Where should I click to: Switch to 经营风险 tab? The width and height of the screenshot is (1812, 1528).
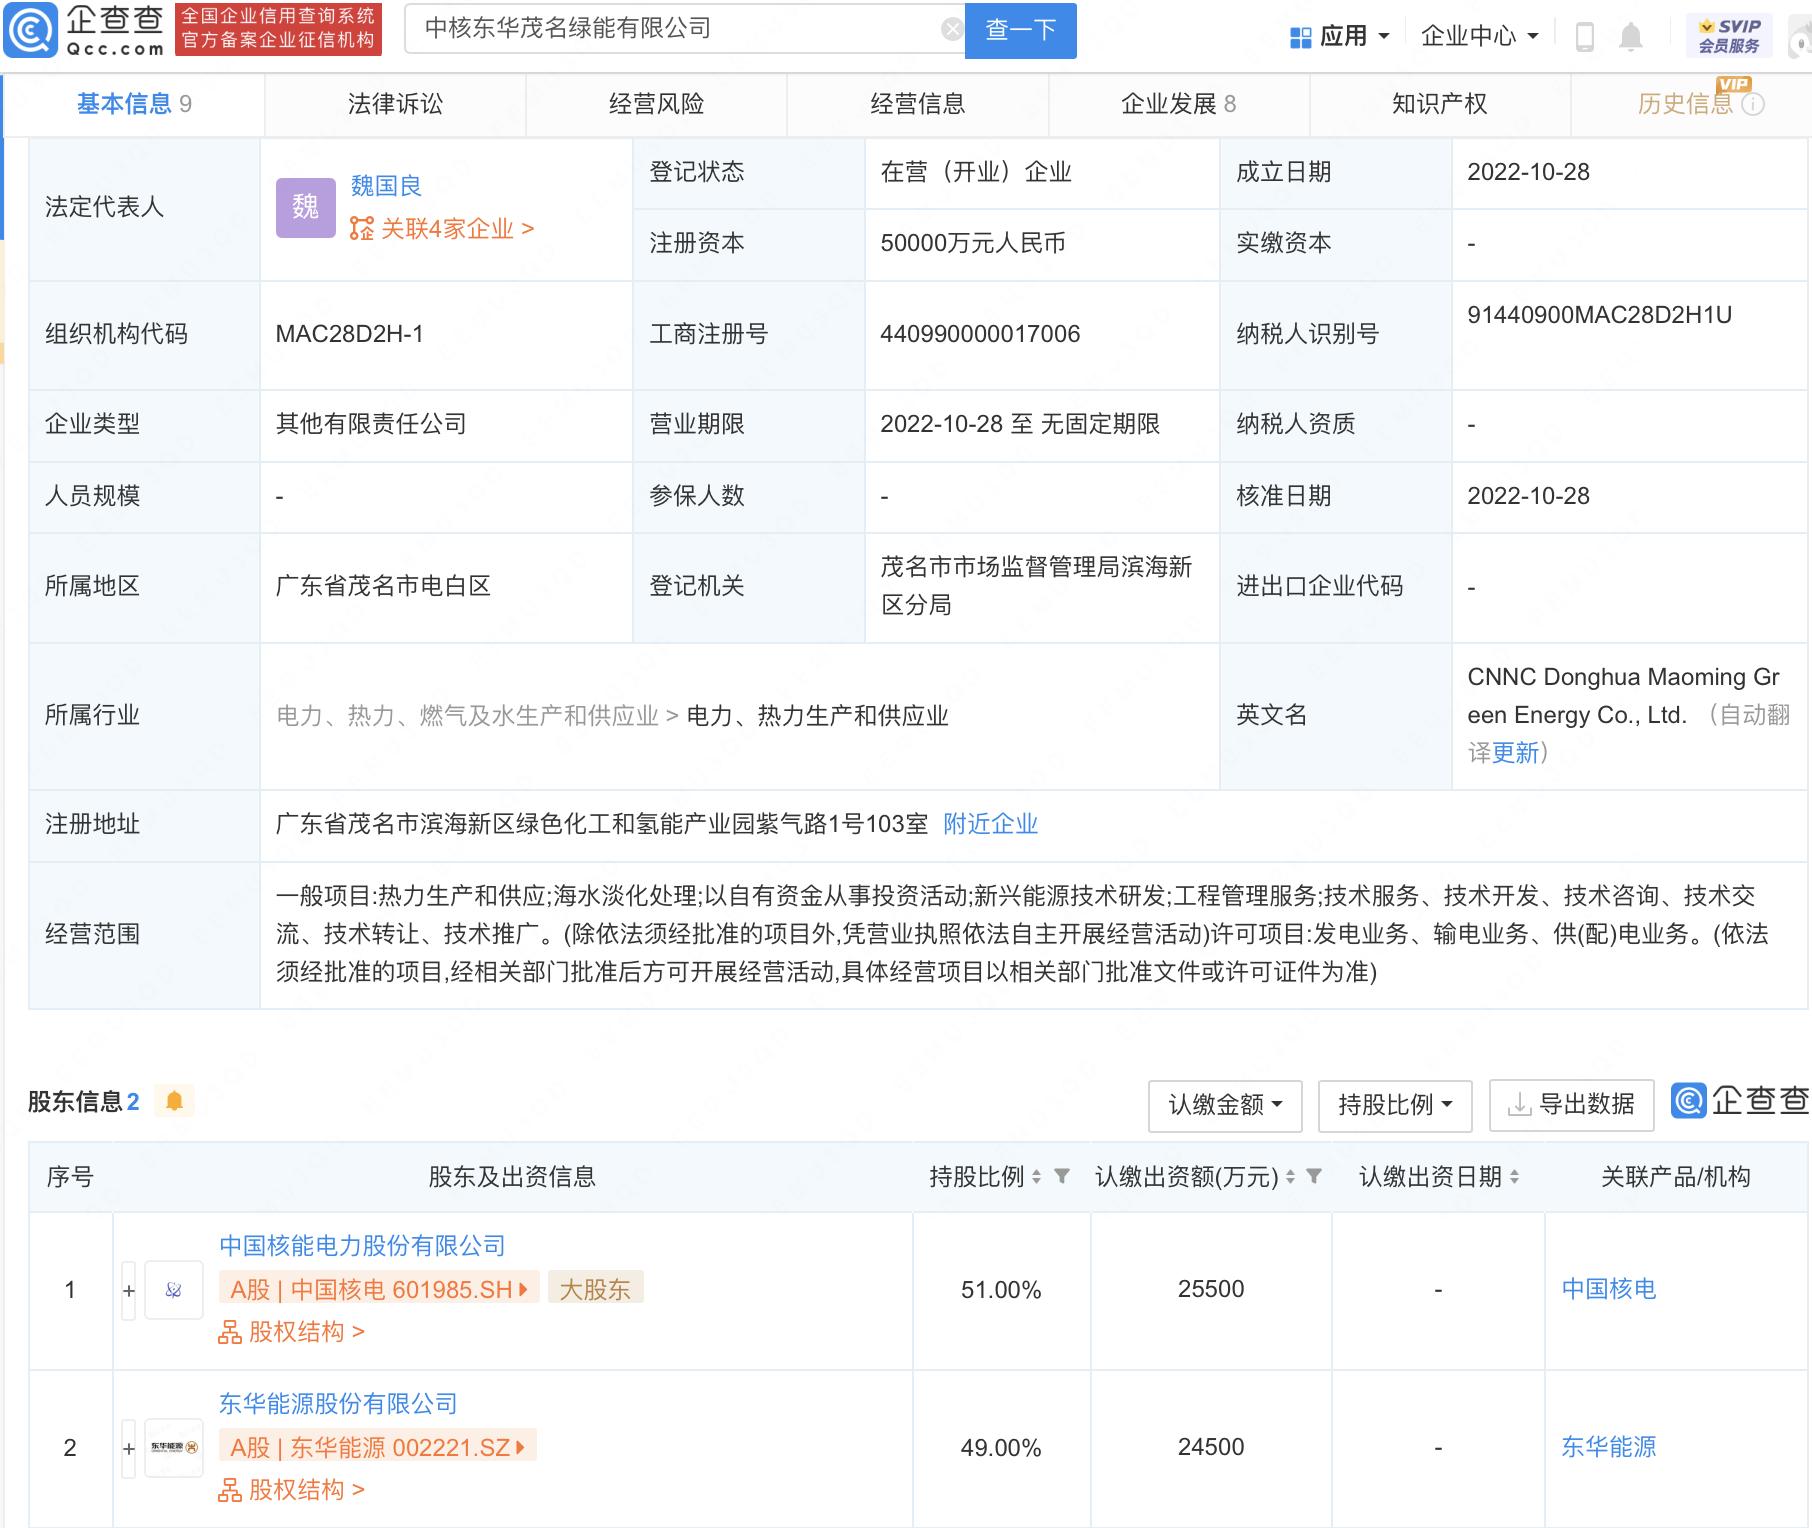[x=656, y=104]
